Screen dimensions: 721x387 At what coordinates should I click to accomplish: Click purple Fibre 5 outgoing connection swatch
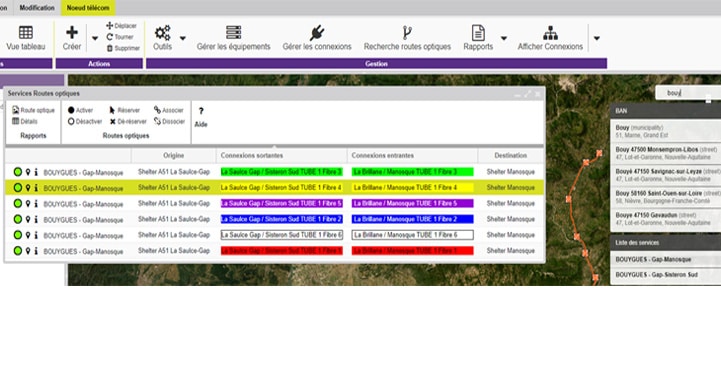click(282, 203)
